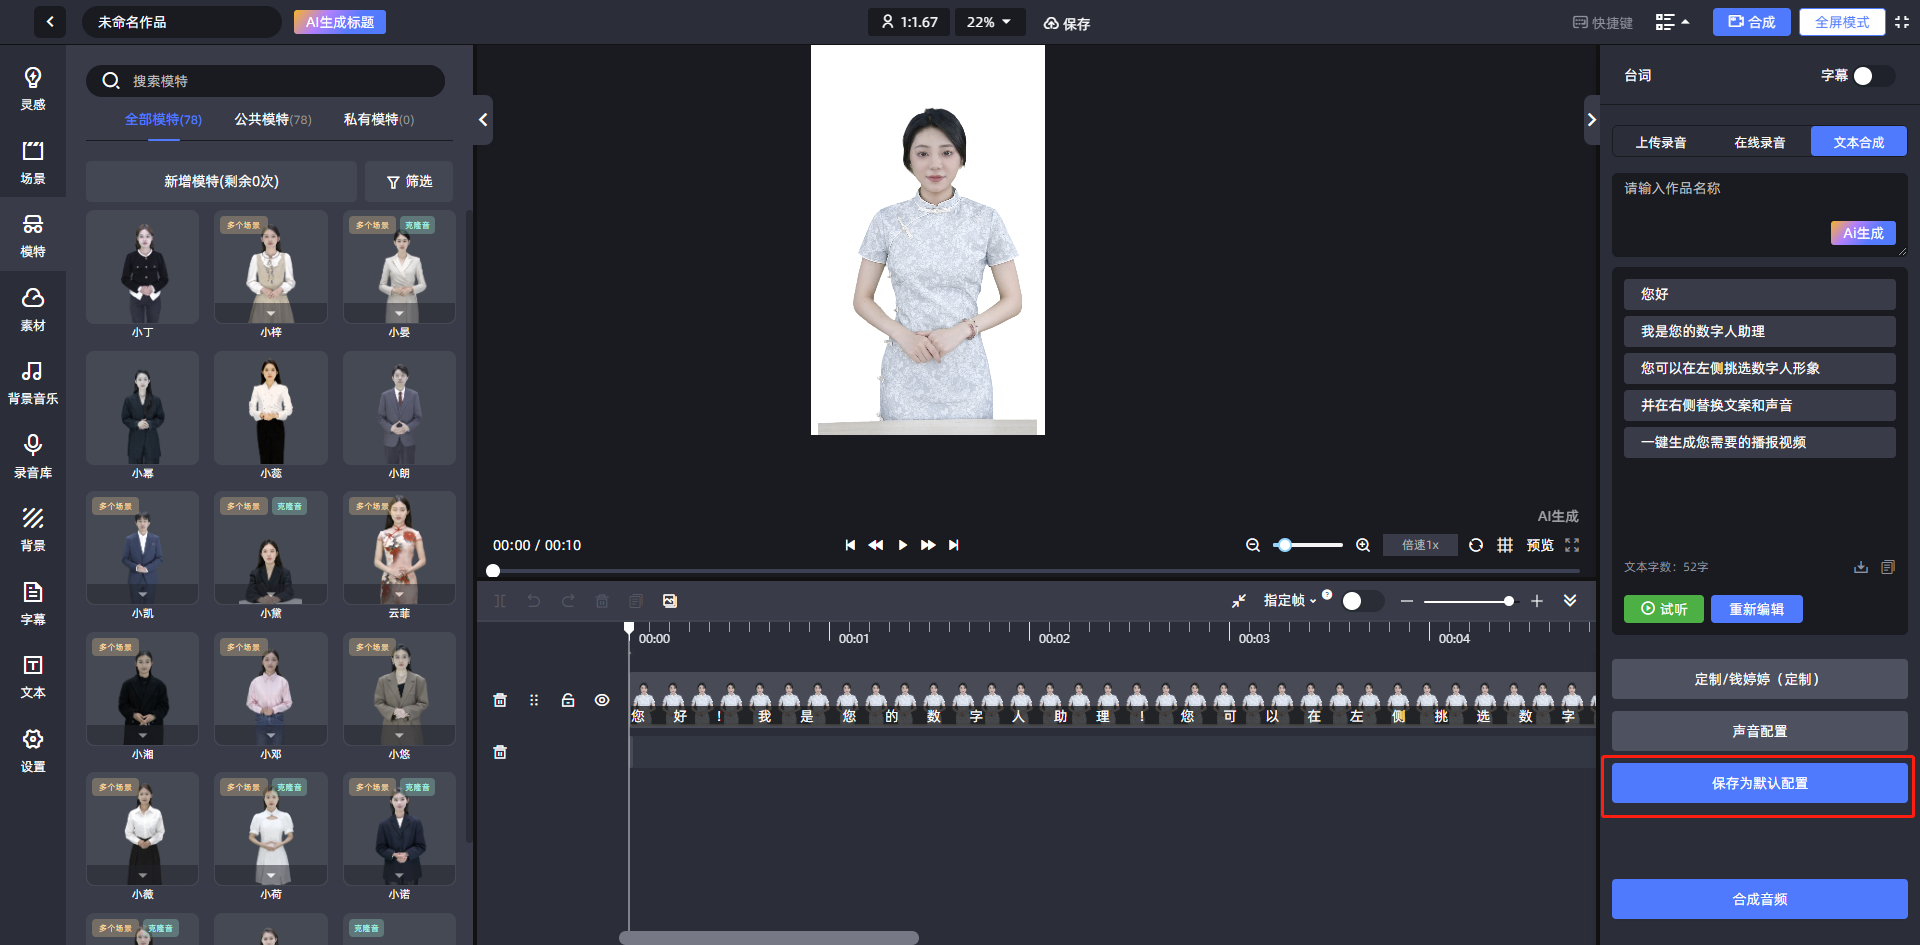The width and height of the screenshot is (1920, 945).
Task: Collapse the left model panel arrow
Action: pos(483,120)
